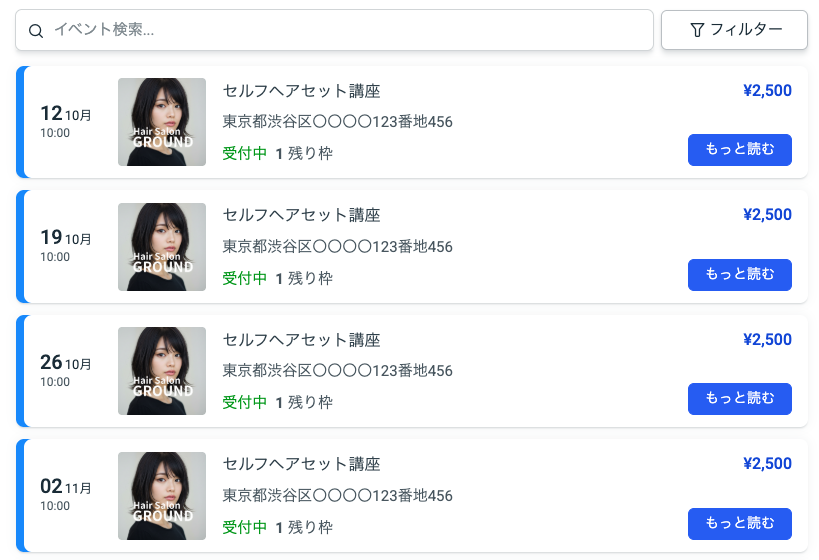
Task: Click the ¥2,500 price on 19 October event
Action: pos(767,215)
